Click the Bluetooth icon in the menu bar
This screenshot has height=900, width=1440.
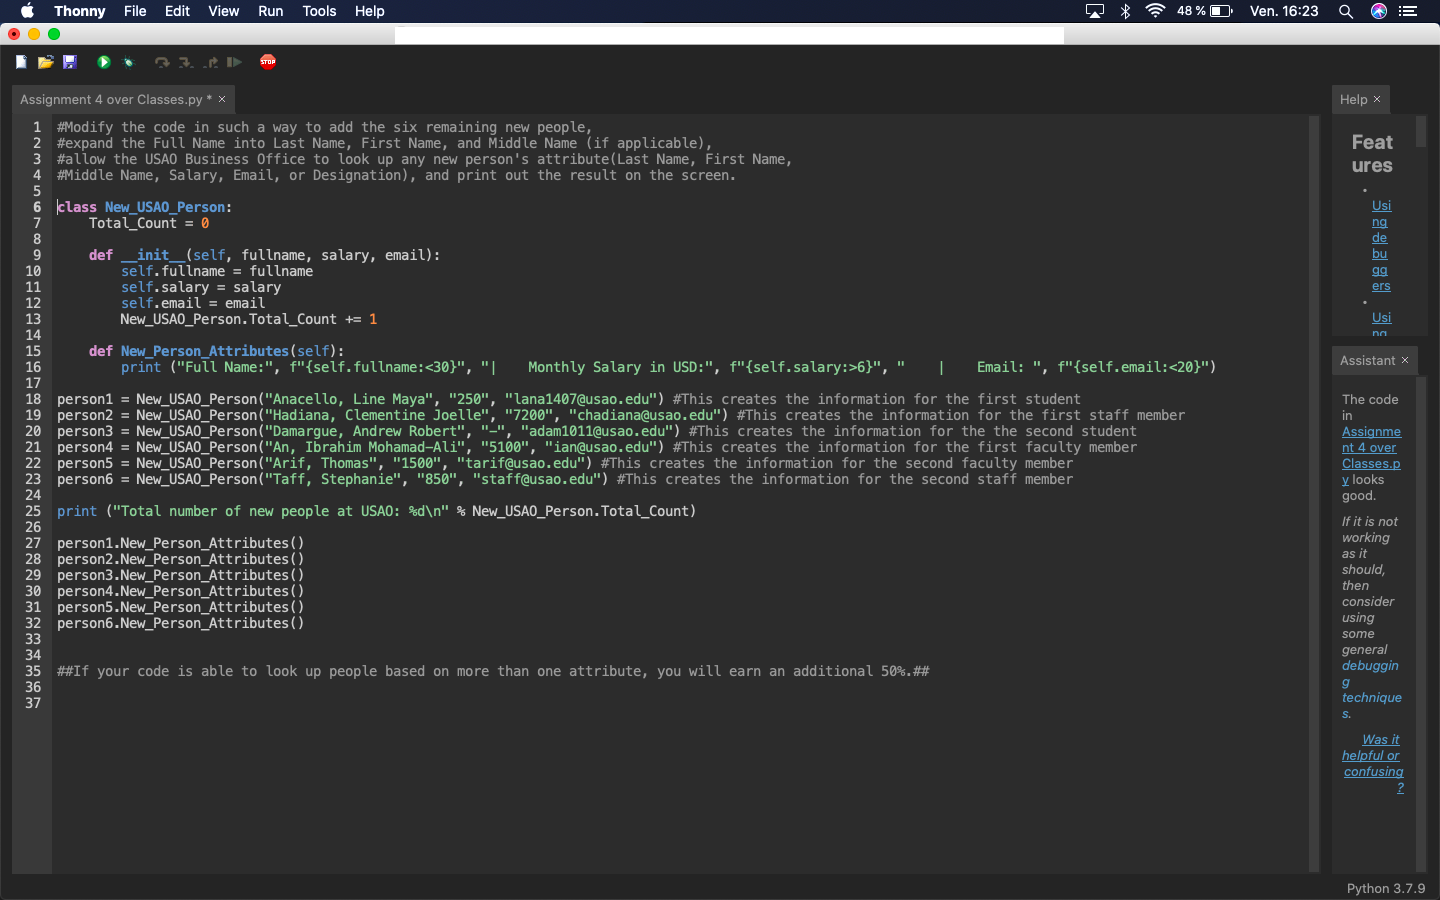(1125, 11)
